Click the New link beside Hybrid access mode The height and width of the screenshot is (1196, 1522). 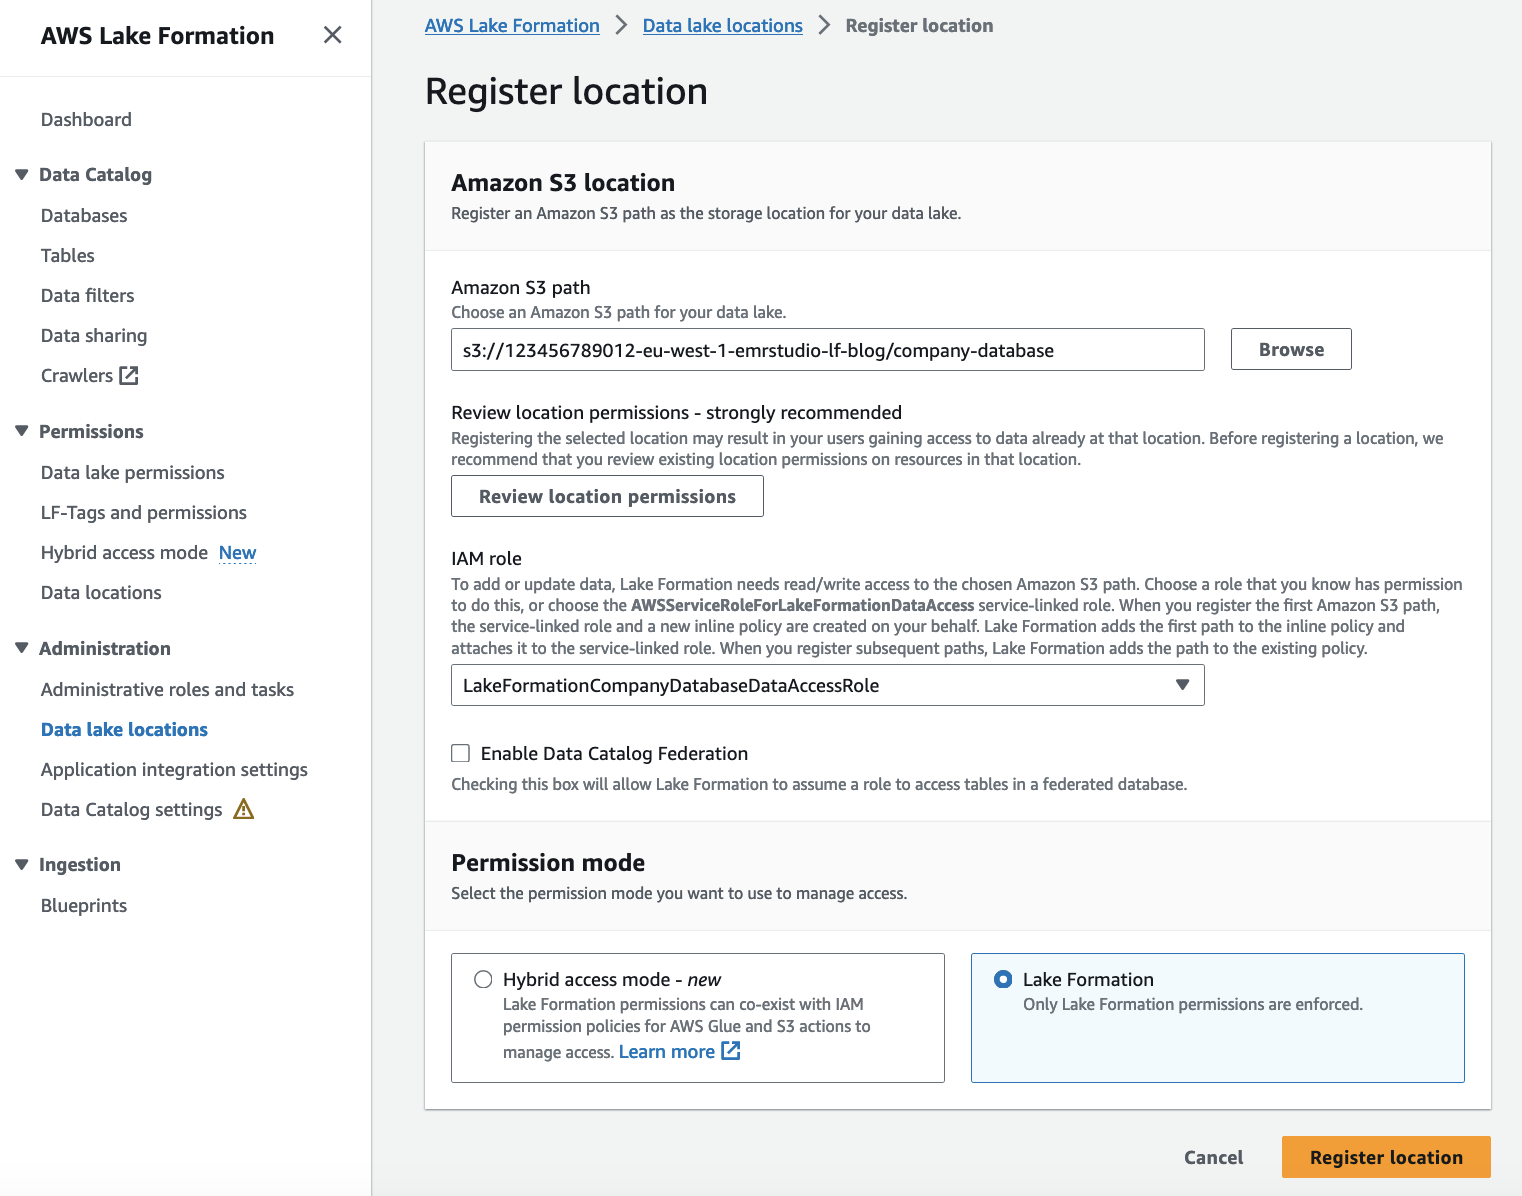pos(237,552)
